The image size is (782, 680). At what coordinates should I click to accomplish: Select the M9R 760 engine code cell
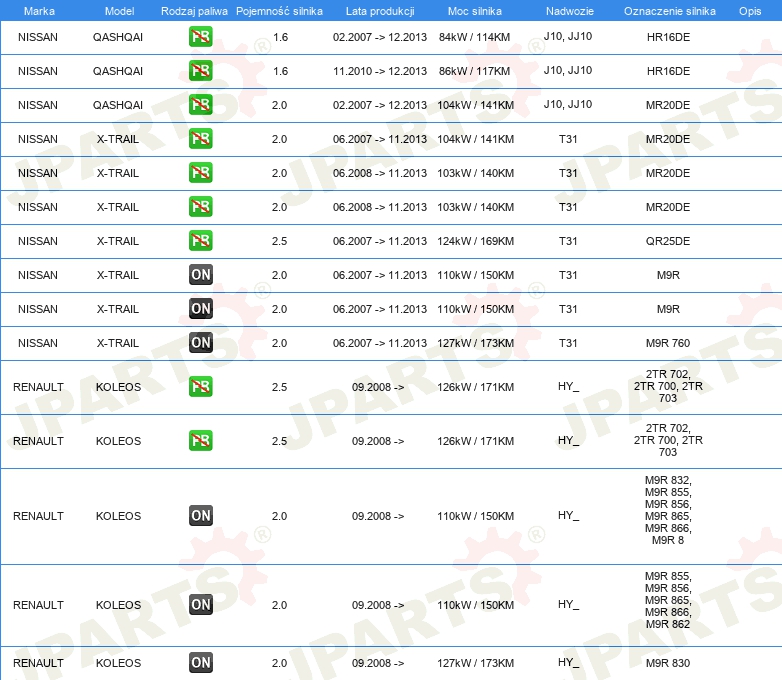tap(668, 343)
